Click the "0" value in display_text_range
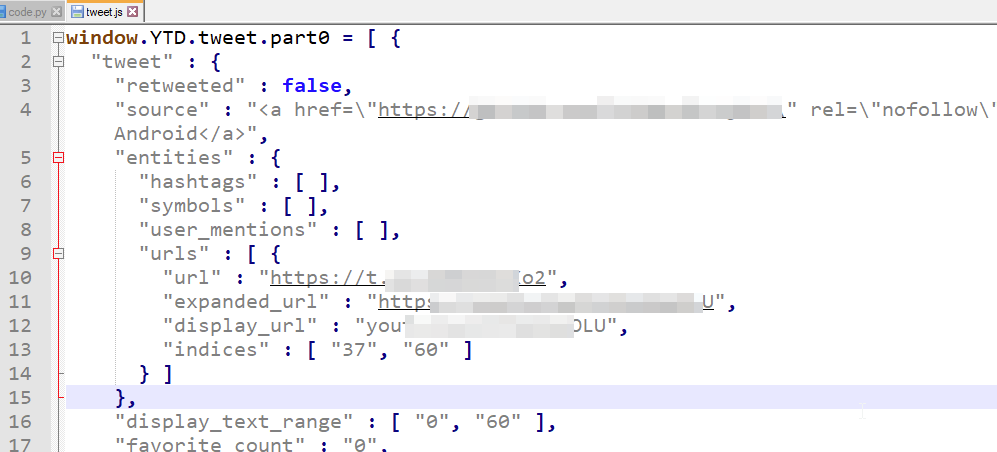 (x=432, y=422)
